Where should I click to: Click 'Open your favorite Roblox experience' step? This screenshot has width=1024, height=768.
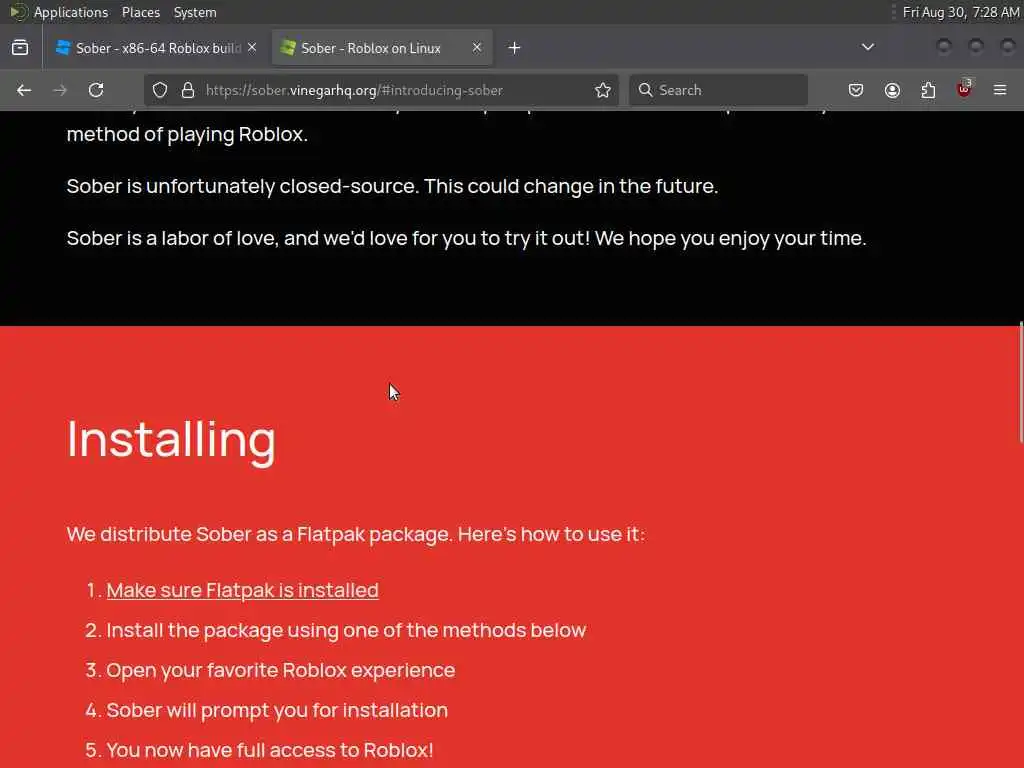[x=281, y=670]
